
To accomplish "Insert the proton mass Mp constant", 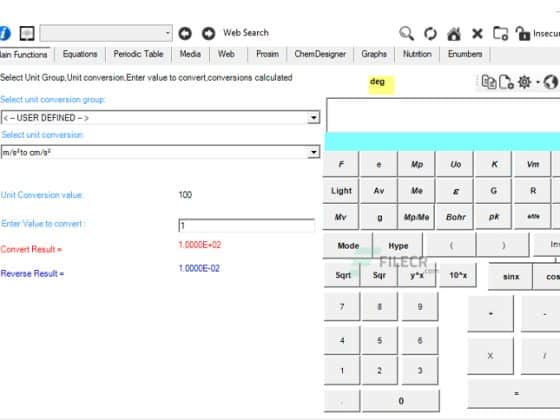I will 417,164.
